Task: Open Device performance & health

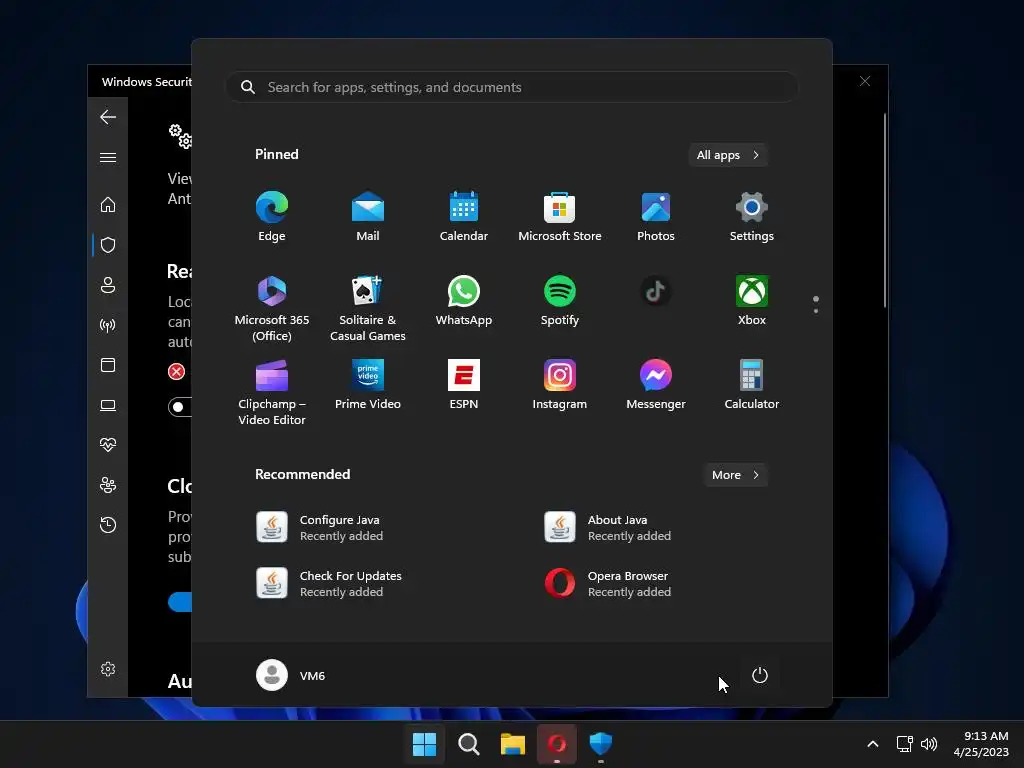Action: coord(108,445)
